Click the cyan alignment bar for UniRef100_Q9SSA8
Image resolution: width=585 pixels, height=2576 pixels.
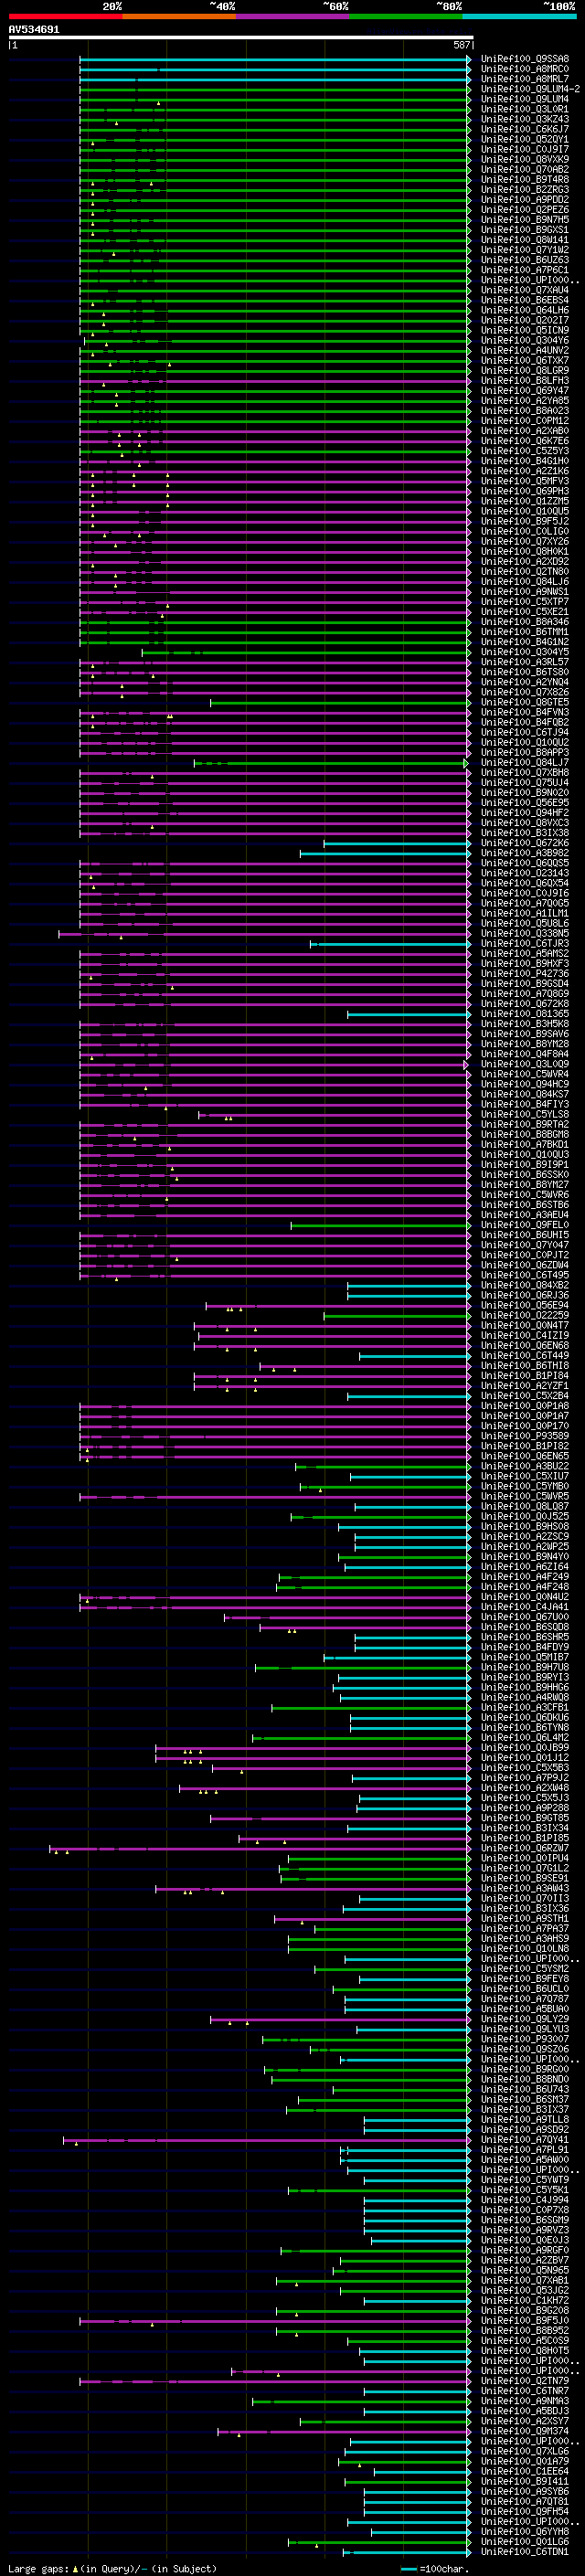point(274,59)
